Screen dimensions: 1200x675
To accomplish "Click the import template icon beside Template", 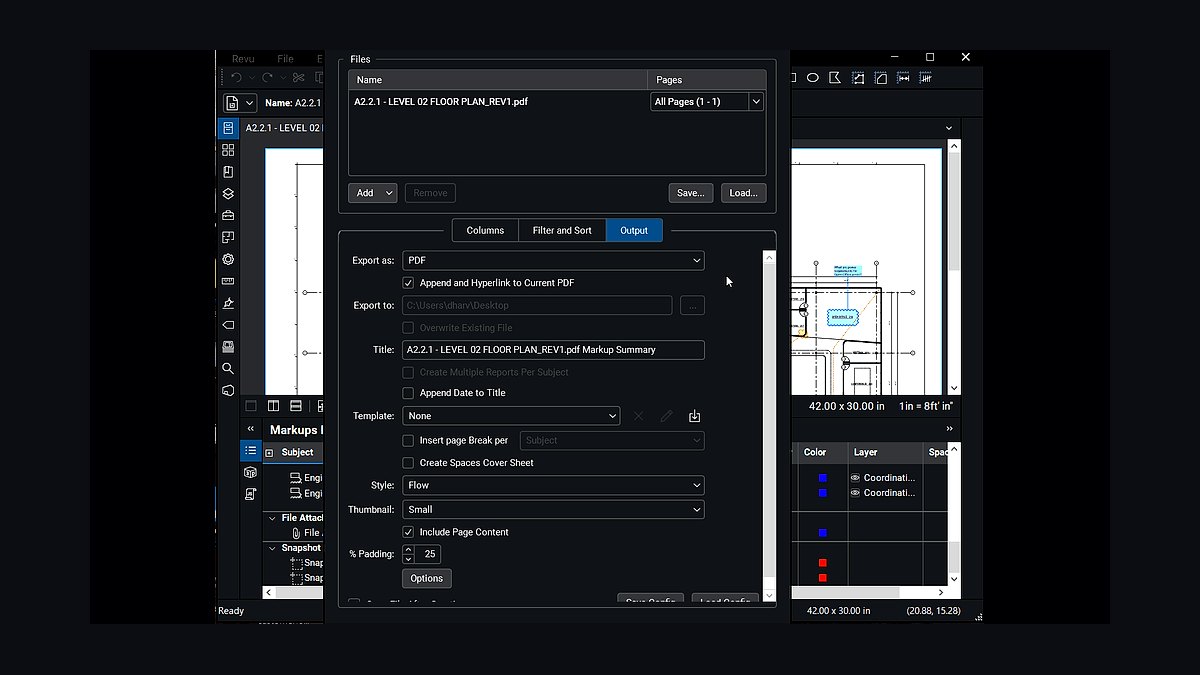I will pos(694,416).
